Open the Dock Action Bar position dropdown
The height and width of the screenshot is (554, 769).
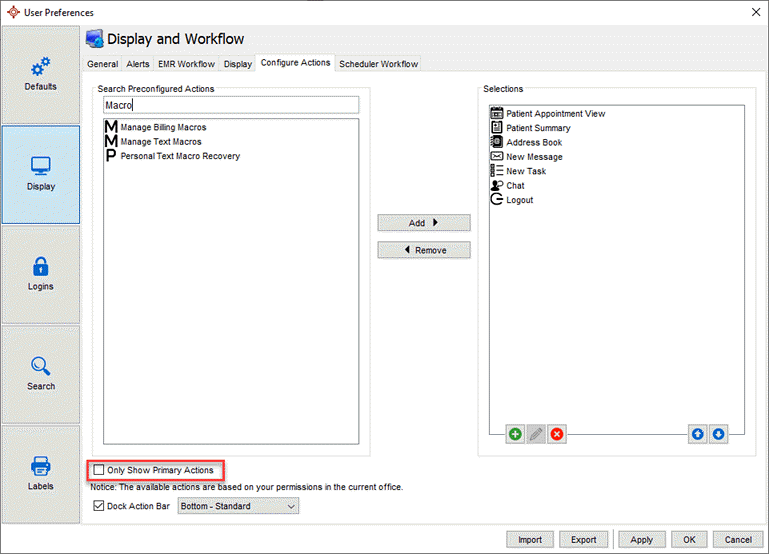point(238,506)
